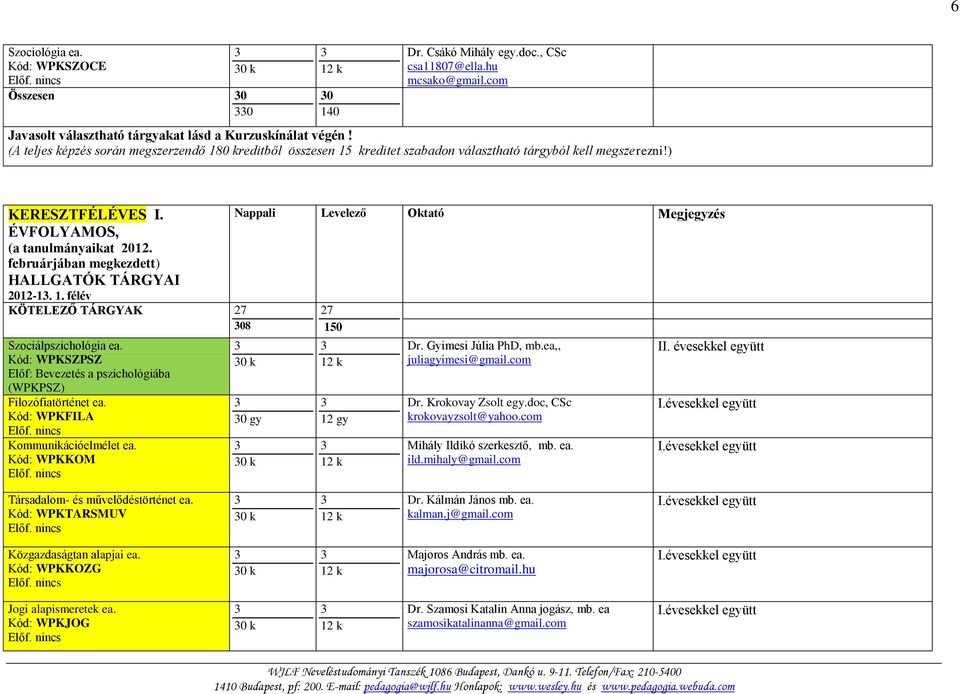This screenshot has height=694, width=960.
Task: Click the course title "Filozófiatörténet ea."
Action: click(57, 403)
